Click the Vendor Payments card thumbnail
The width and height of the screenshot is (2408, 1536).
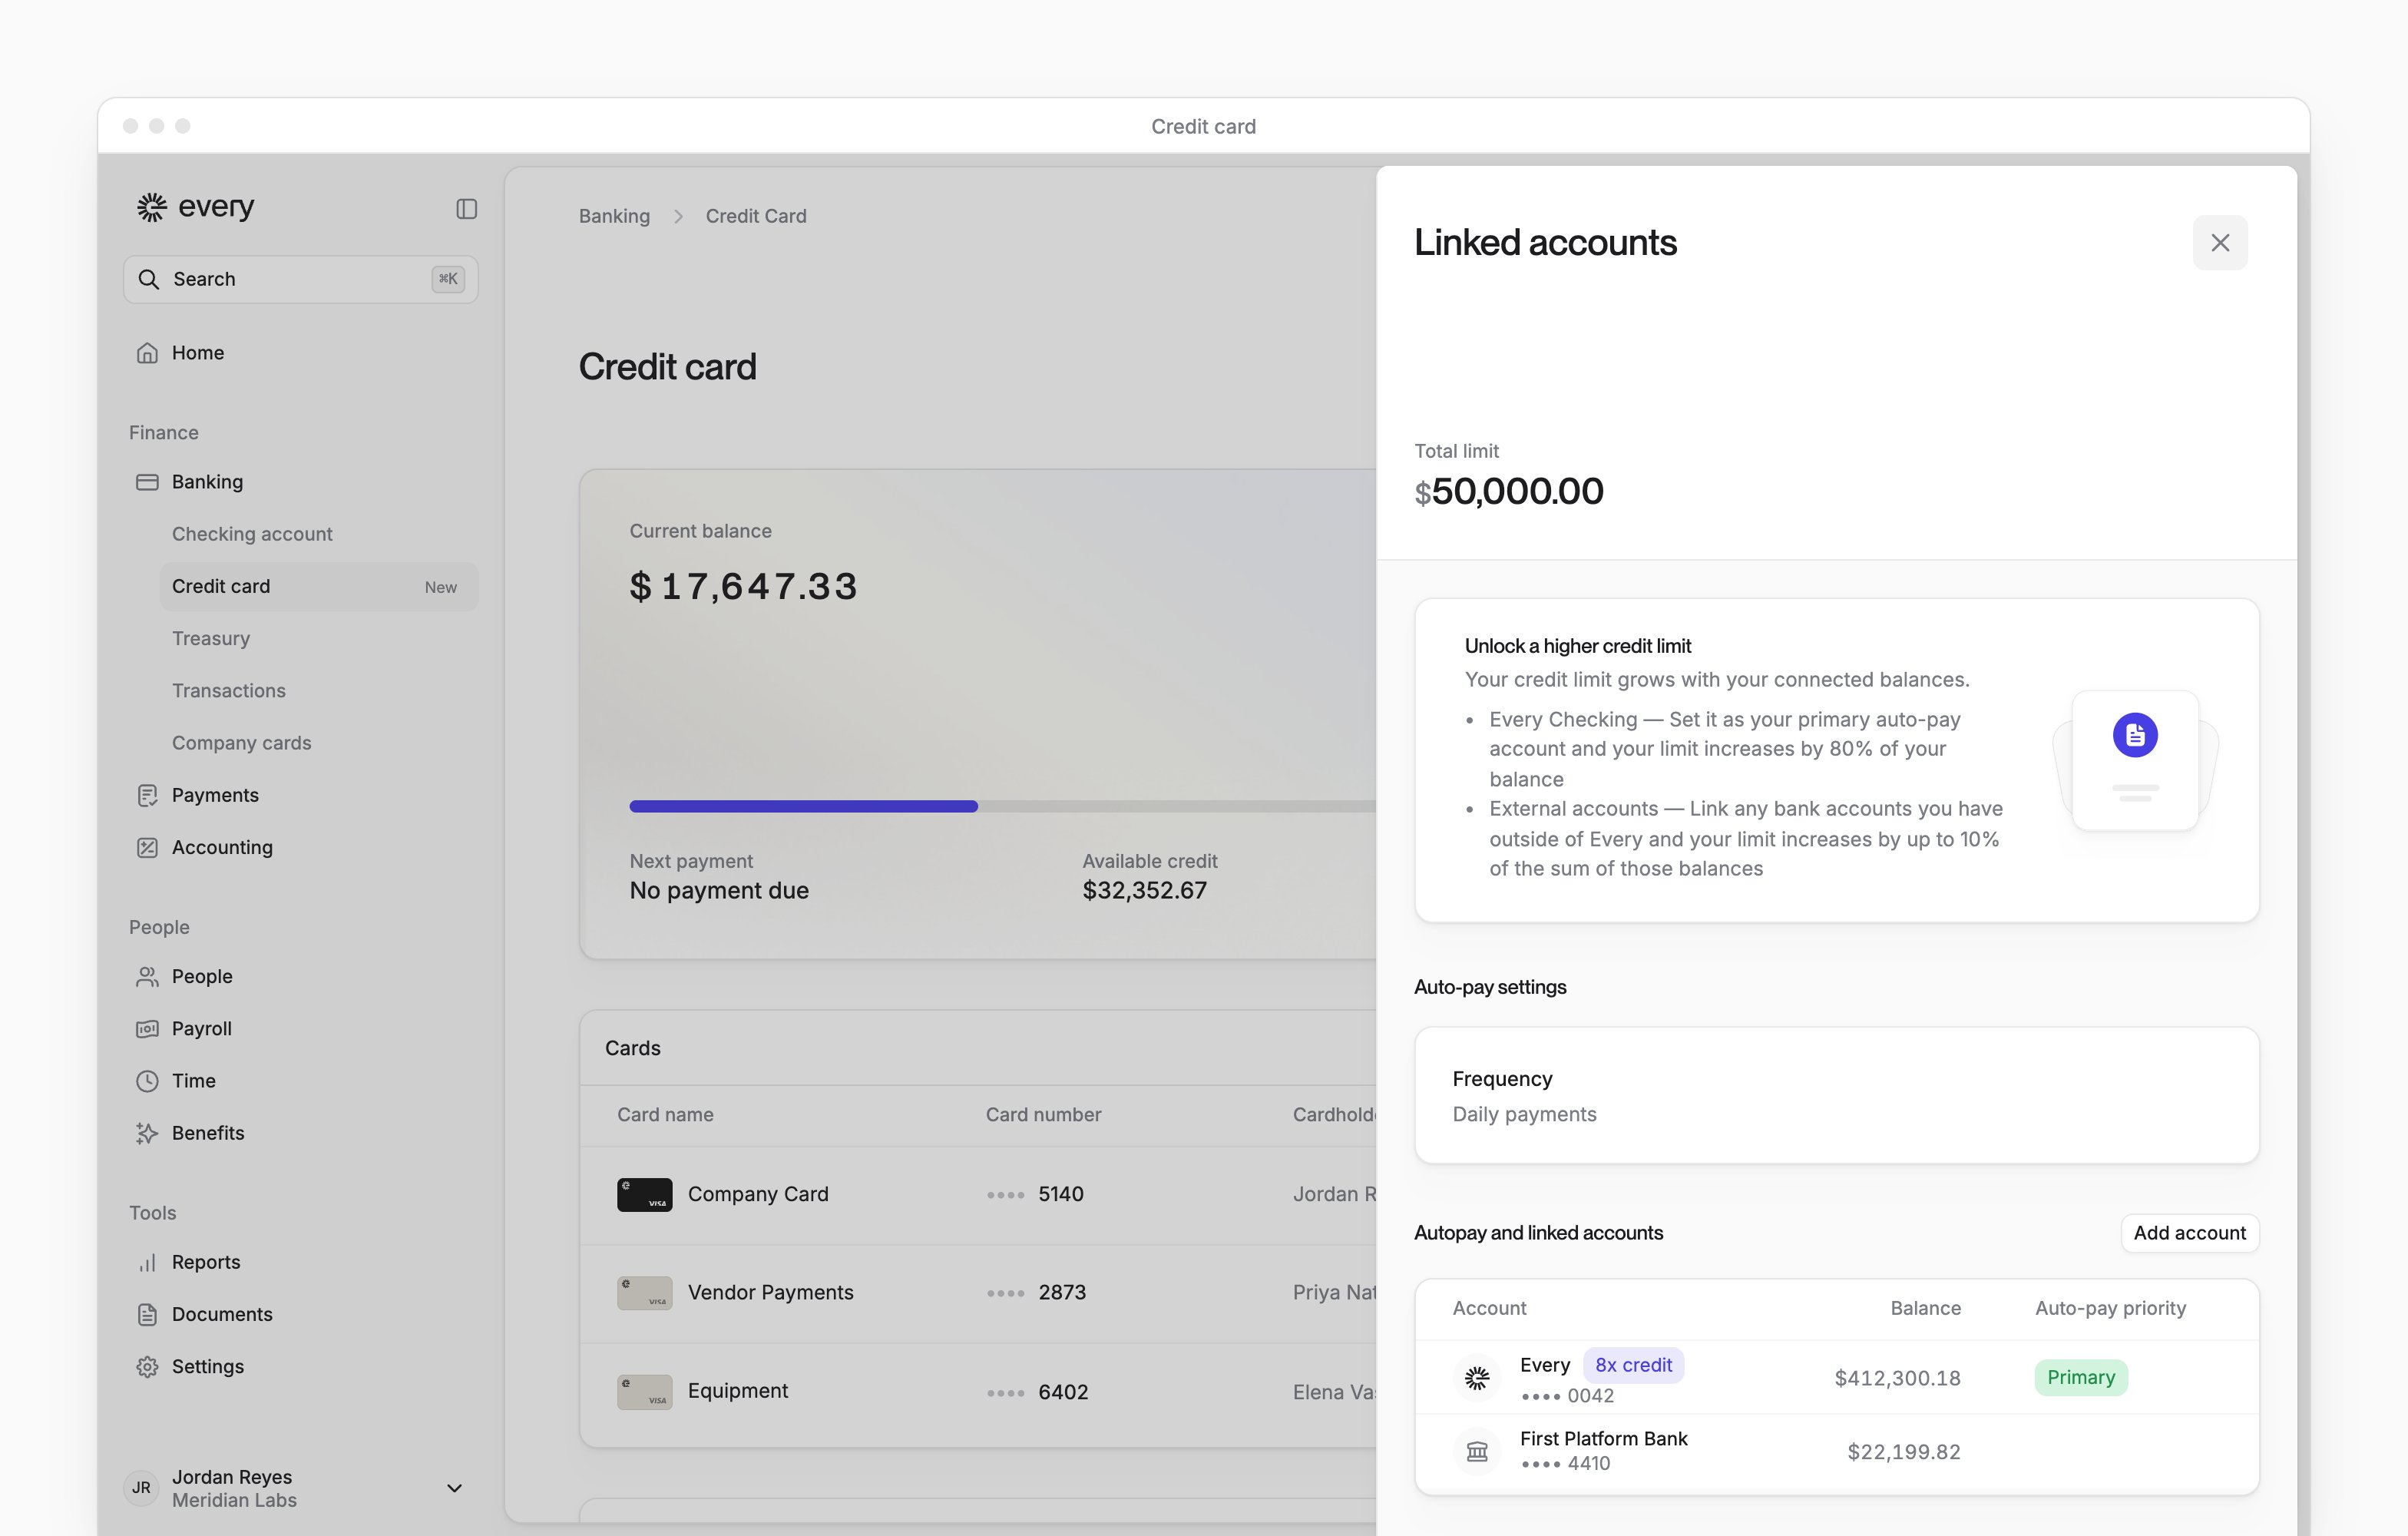click(644, 1293)
